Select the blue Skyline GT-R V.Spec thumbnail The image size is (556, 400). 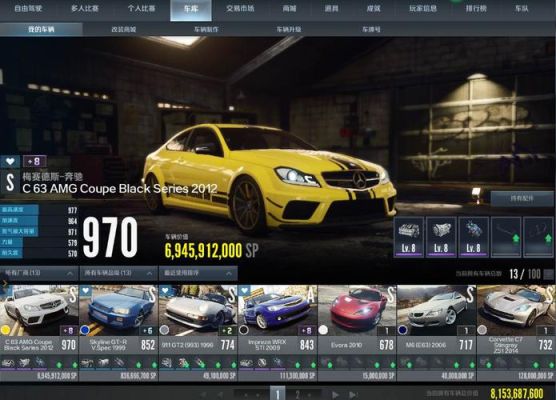(118, 310)
